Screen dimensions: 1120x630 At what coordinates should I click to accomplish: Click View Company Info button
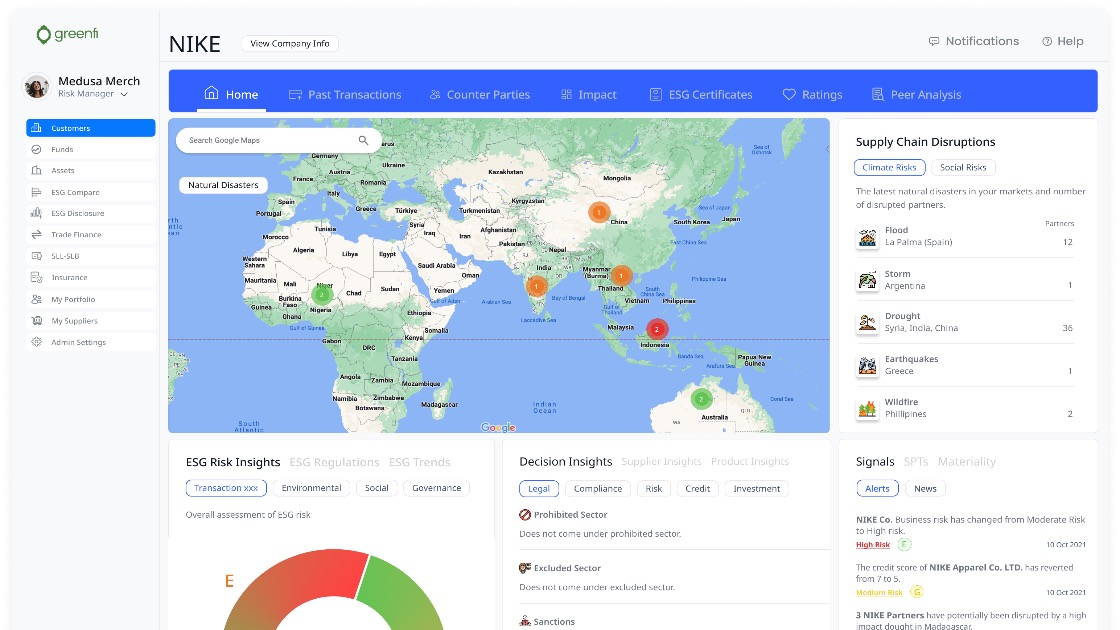point(289,44)
